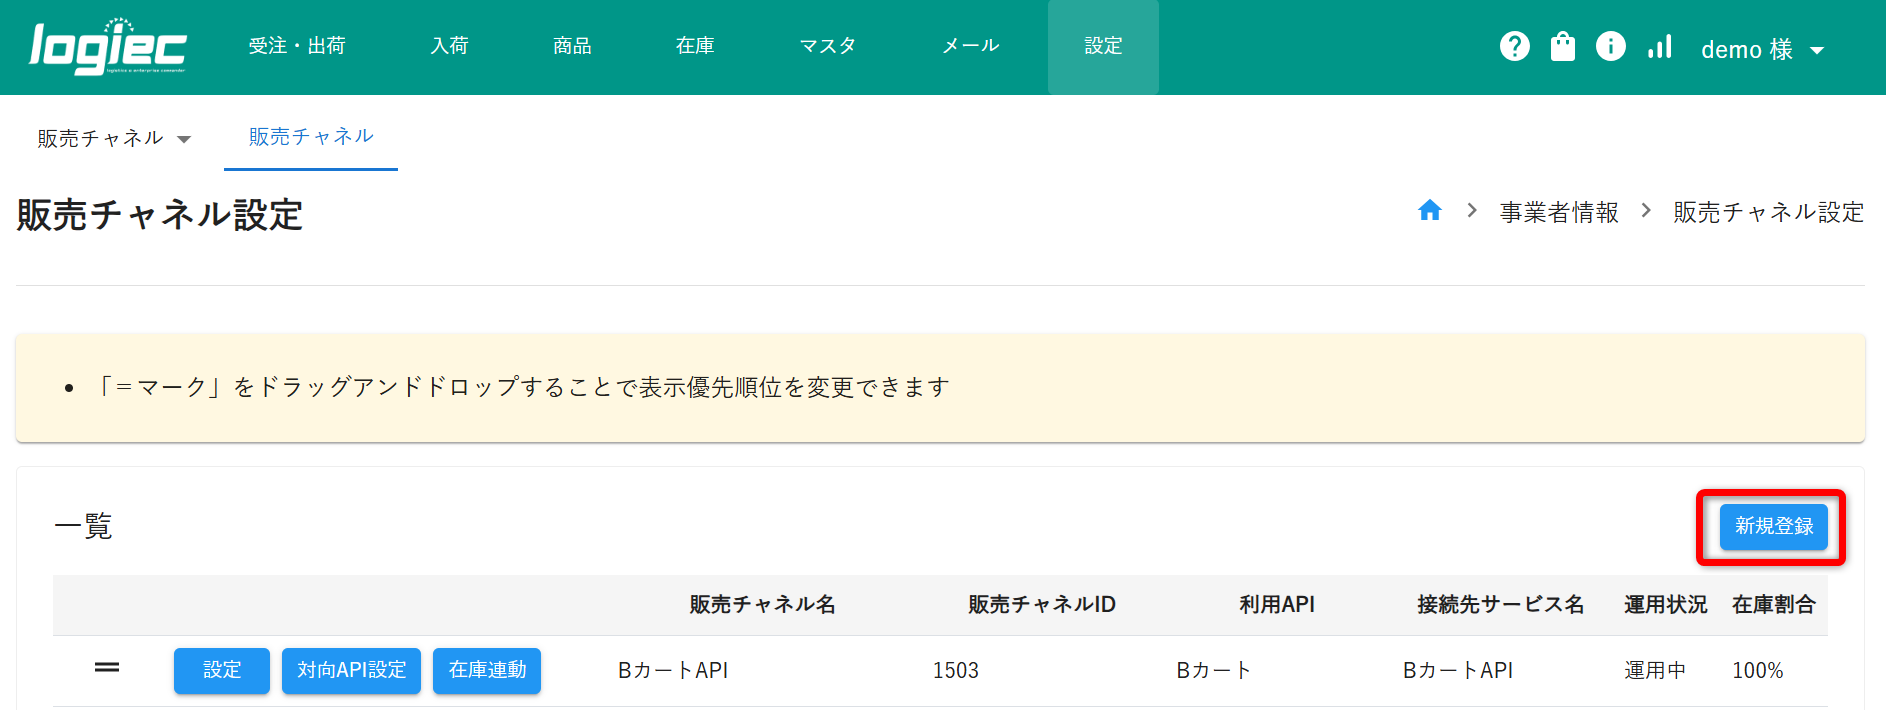This screenshot has height=710, width=1886.
Task: Click the home icon in breadcrumb
Action: click(1429, 211)
